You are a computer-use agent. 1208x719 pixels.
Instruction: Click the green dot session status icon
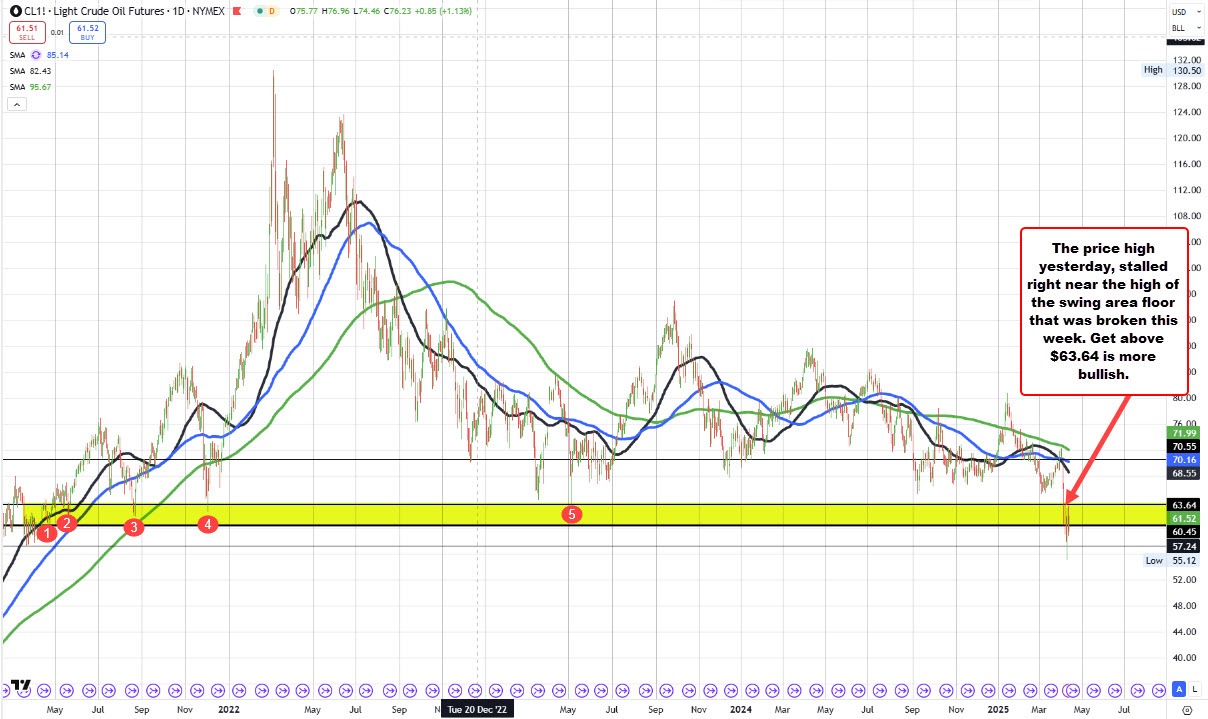click(258, 11)
